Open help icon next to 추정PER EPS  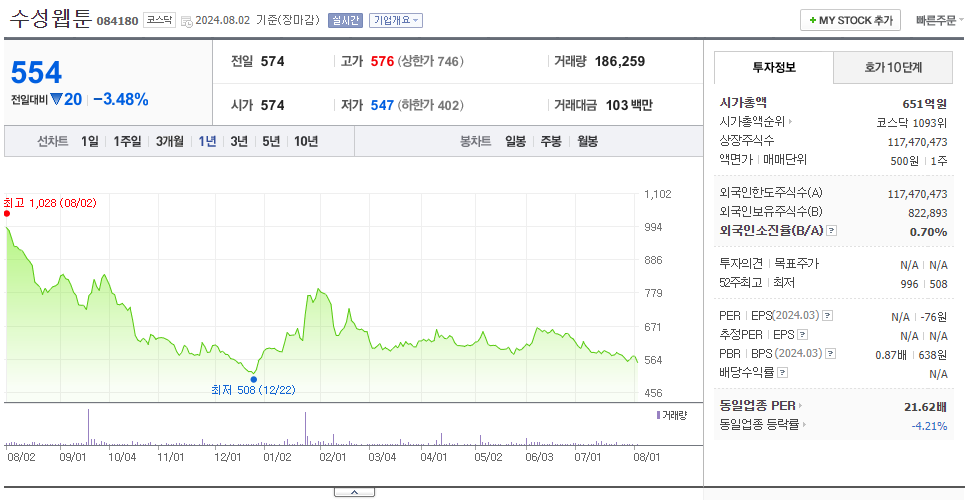(x=802, y=335)
